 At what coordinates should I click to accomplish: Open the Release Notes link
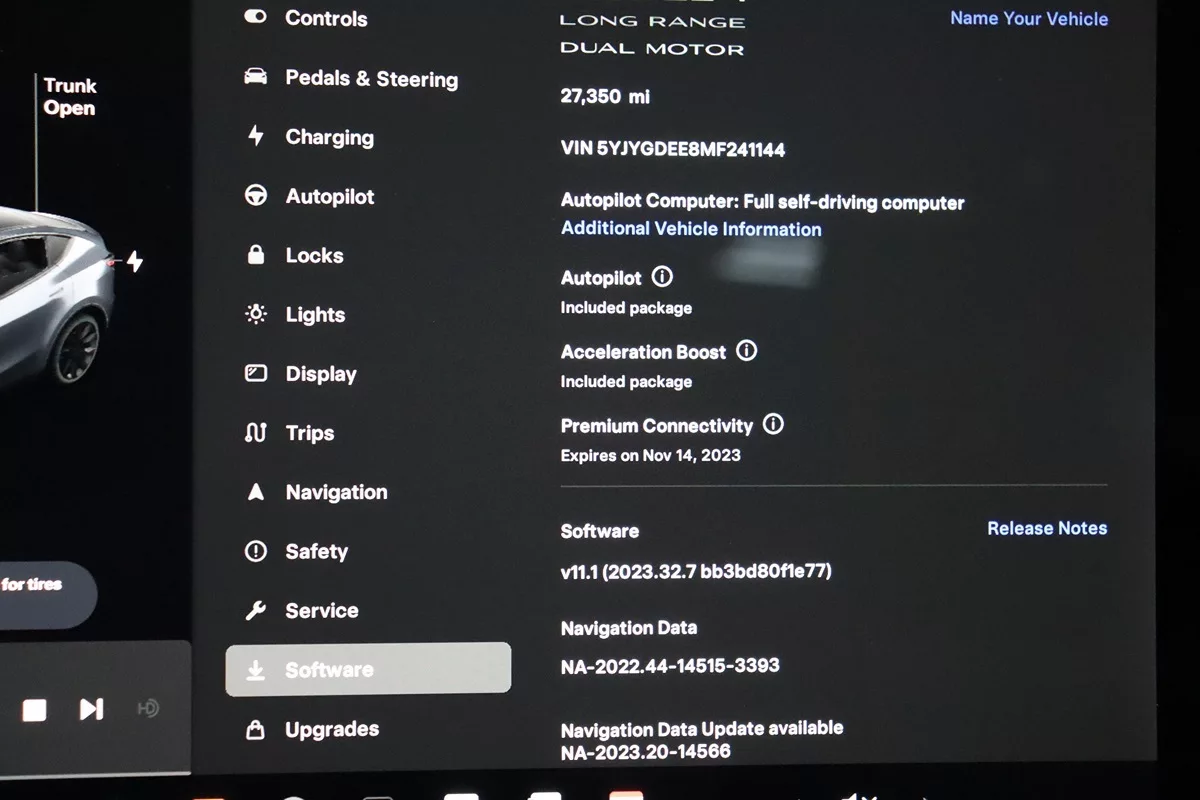tap(1047, 528)
